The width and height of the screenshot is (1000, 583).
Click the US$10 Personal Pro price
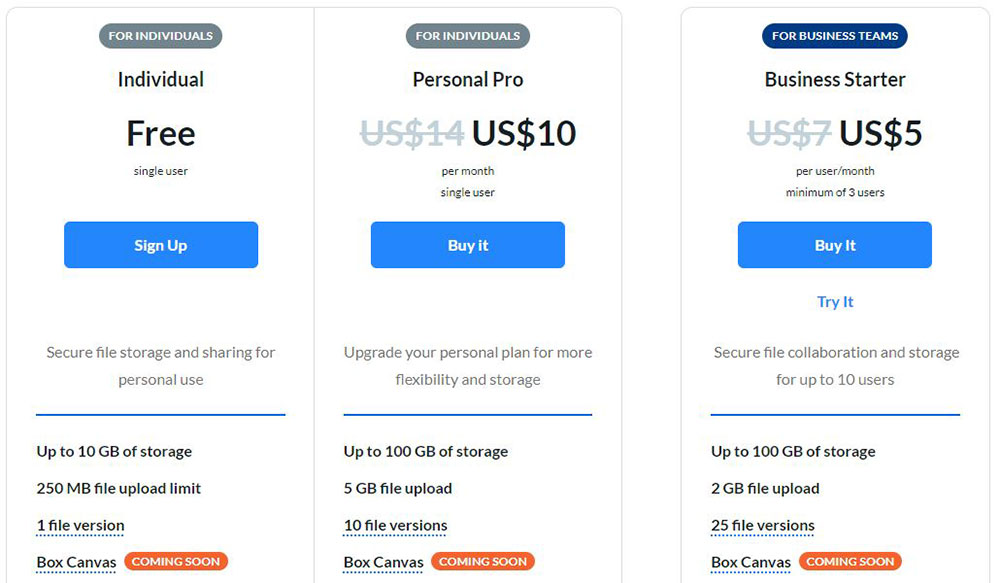pyautogui.click(x=524, y=134)
